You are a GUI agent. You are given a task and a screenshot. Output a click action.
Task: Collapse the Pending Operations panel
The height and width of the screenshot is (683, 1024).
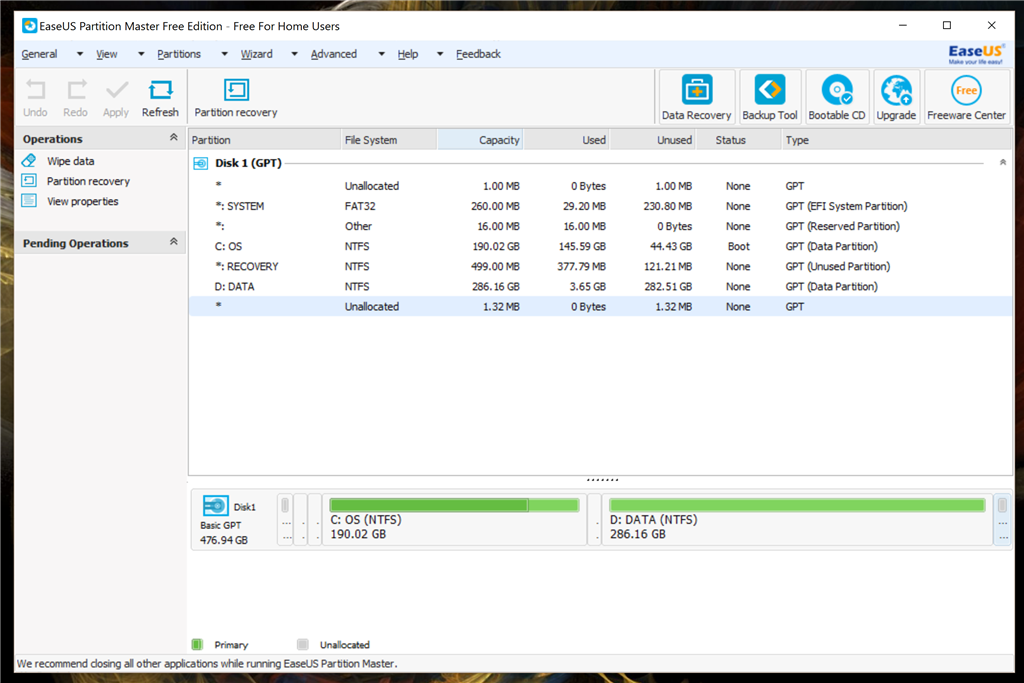click(174, 242)
